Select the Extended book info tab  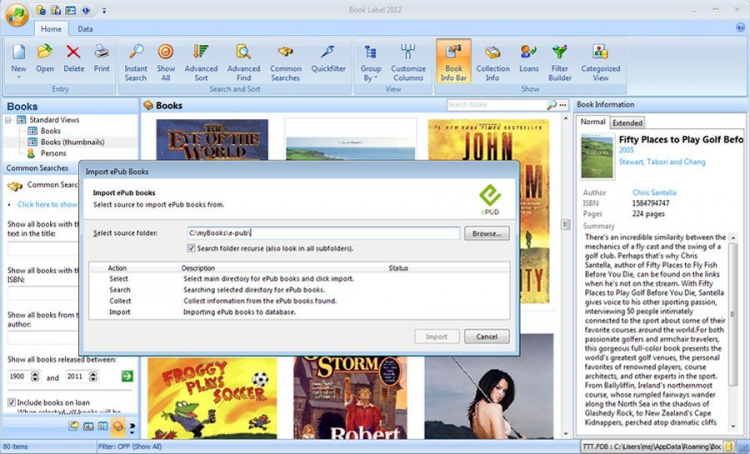[x=628, y=123]
